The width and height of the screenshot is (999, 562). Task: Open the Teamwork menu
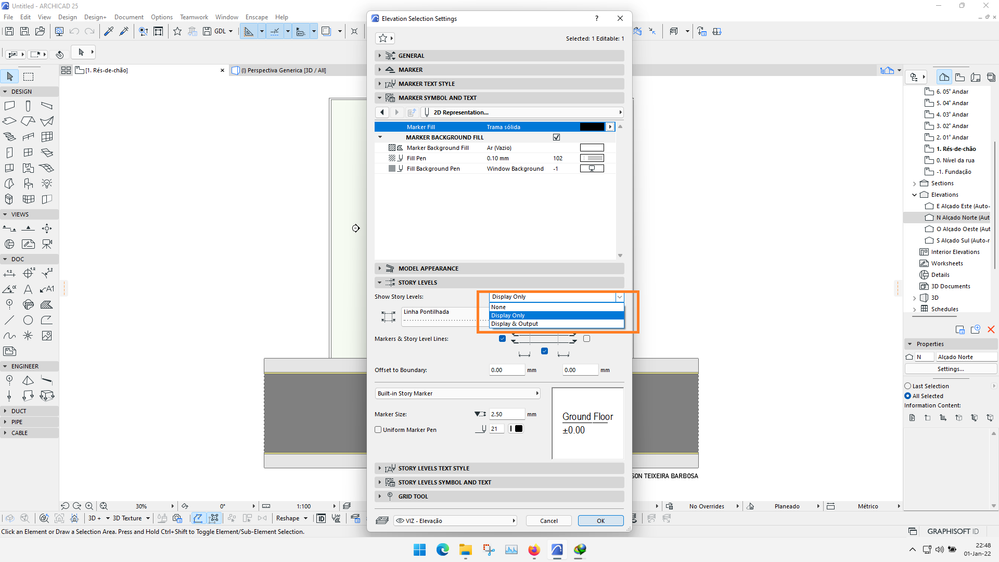(x=194, y=17)
